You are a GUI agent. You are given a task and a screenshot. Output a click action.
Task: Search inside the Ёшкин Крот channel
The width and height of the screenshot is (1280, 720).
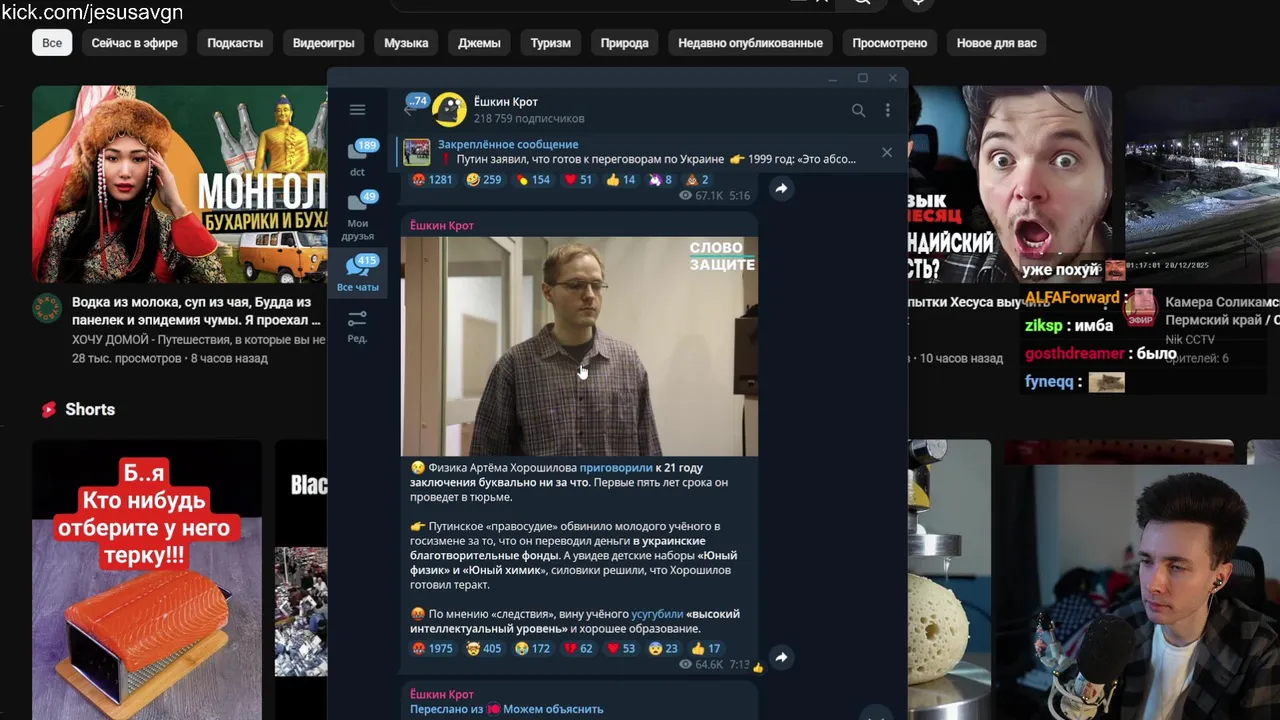tap(858, 110)
